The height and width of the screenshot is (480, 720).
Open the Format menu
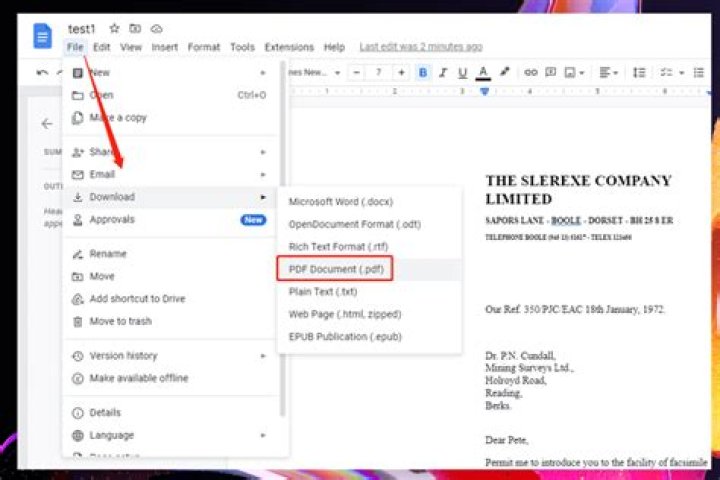coord(204,47)
